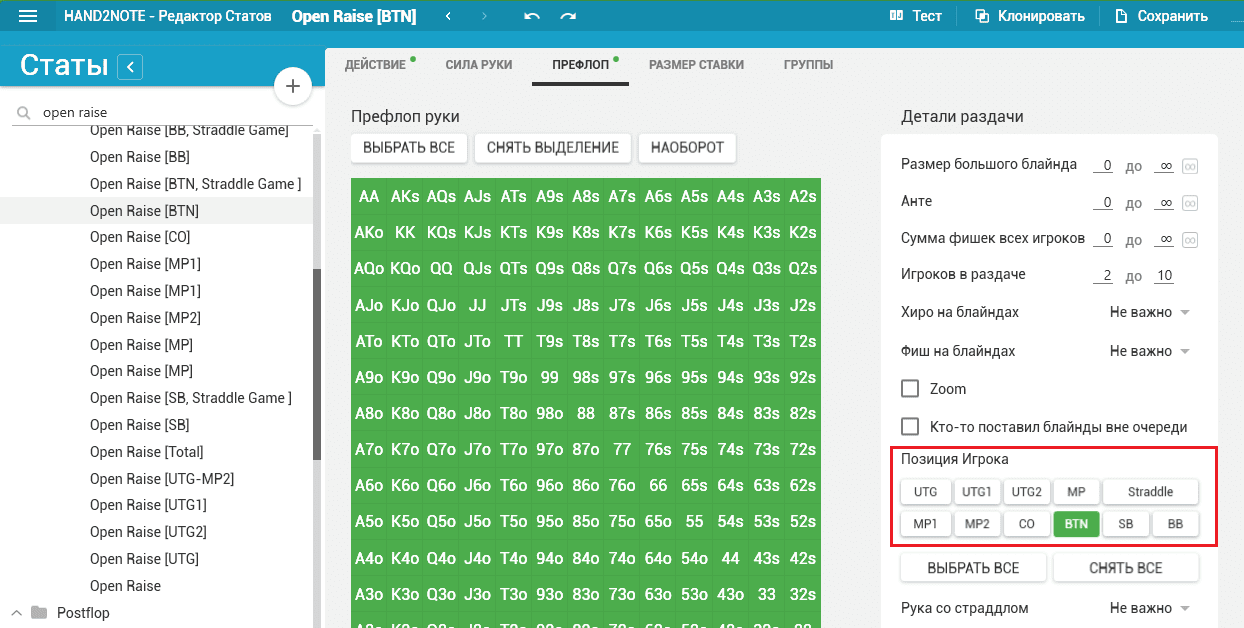Switch to the СИЛА РУКИ tab

(479, 65)
